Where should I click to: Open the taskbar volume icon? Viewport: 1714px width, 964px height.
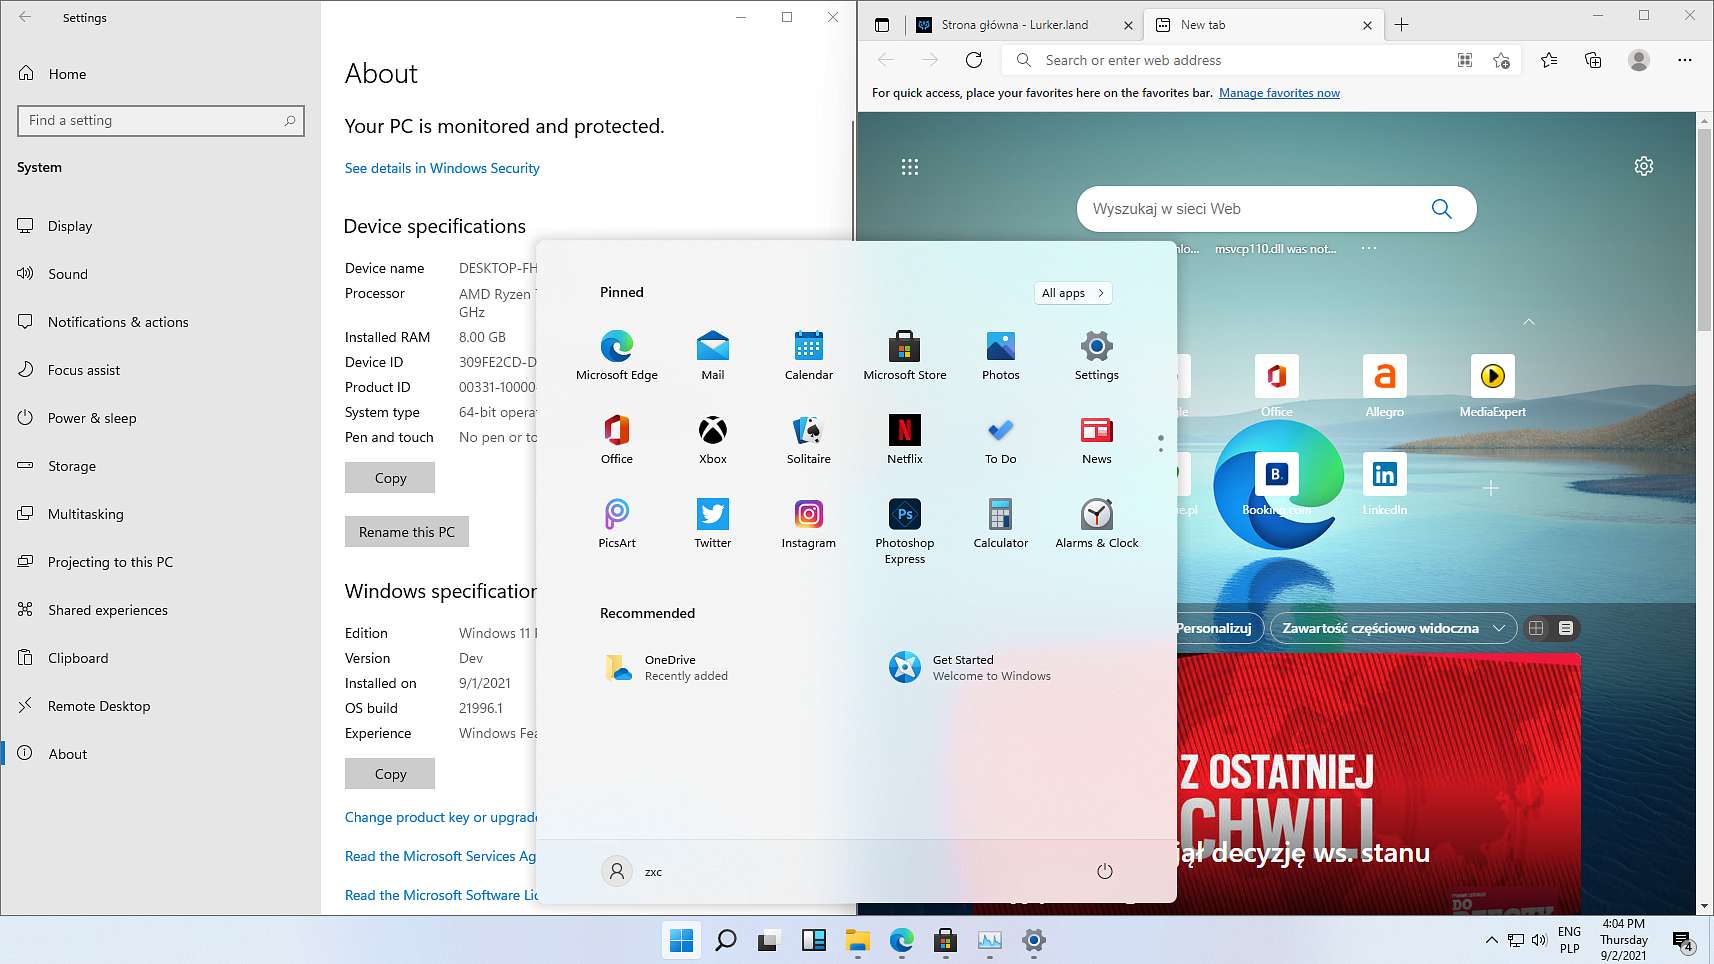[1539, 940]
